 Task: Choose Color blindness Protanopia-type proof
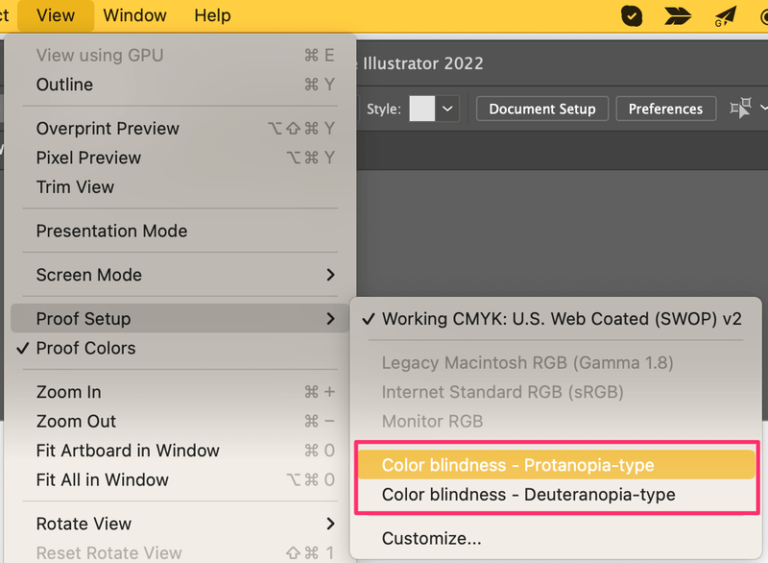[x=518, y=465]
